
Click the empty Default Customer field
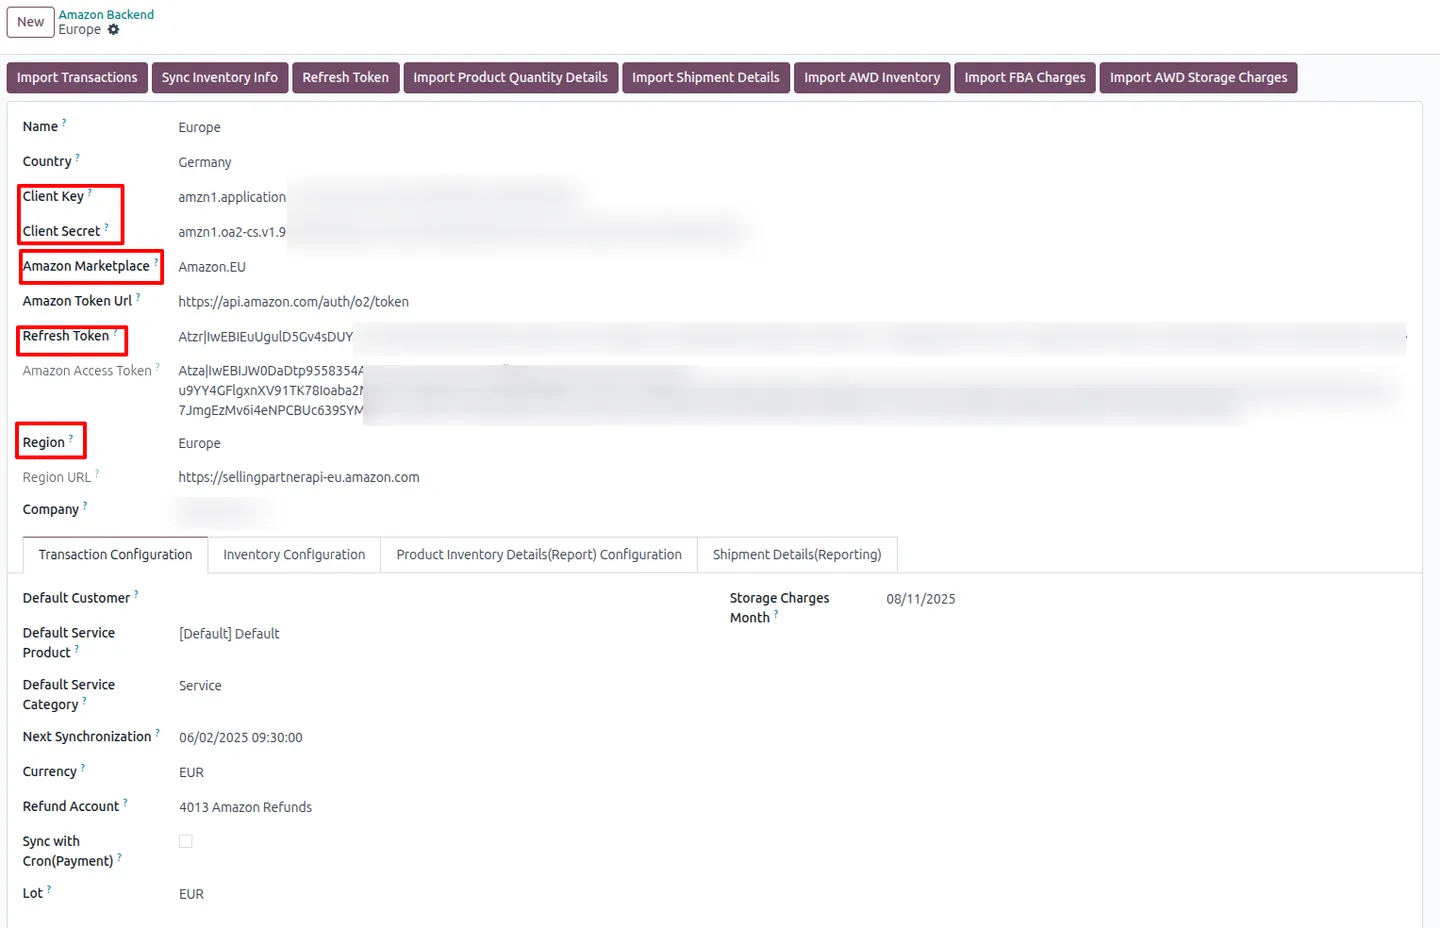point(440,599)
